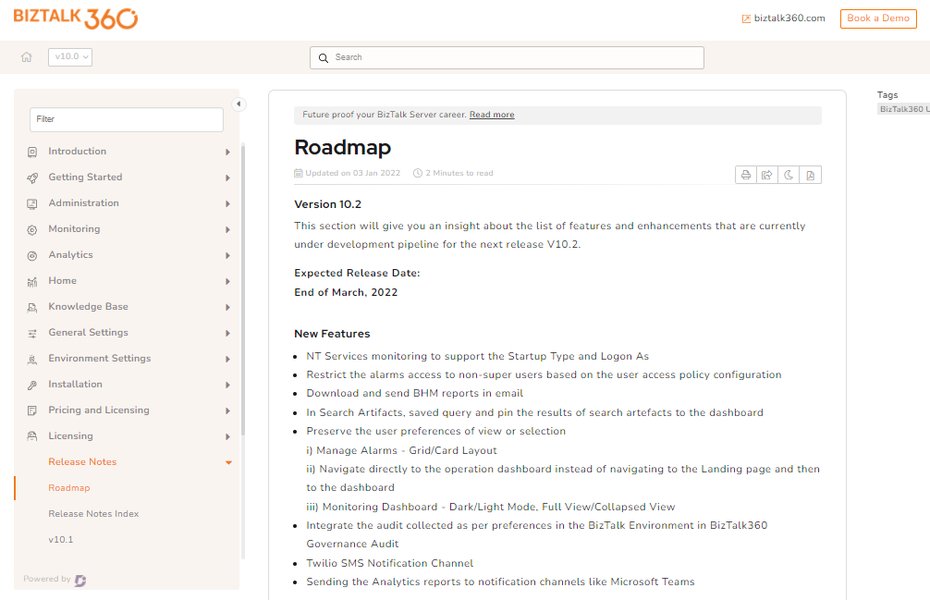The height and width of the screenshot is (600, 930).
Task: Click the 'Twilio SMS Notification Channel' bullet
Action: pyautogui.click(x=390, y=563)
